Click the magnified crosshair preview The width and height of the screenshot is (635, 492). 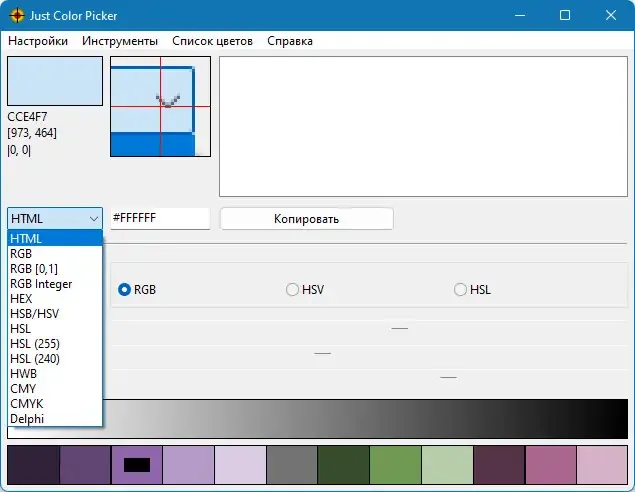[x=160, y=106]
